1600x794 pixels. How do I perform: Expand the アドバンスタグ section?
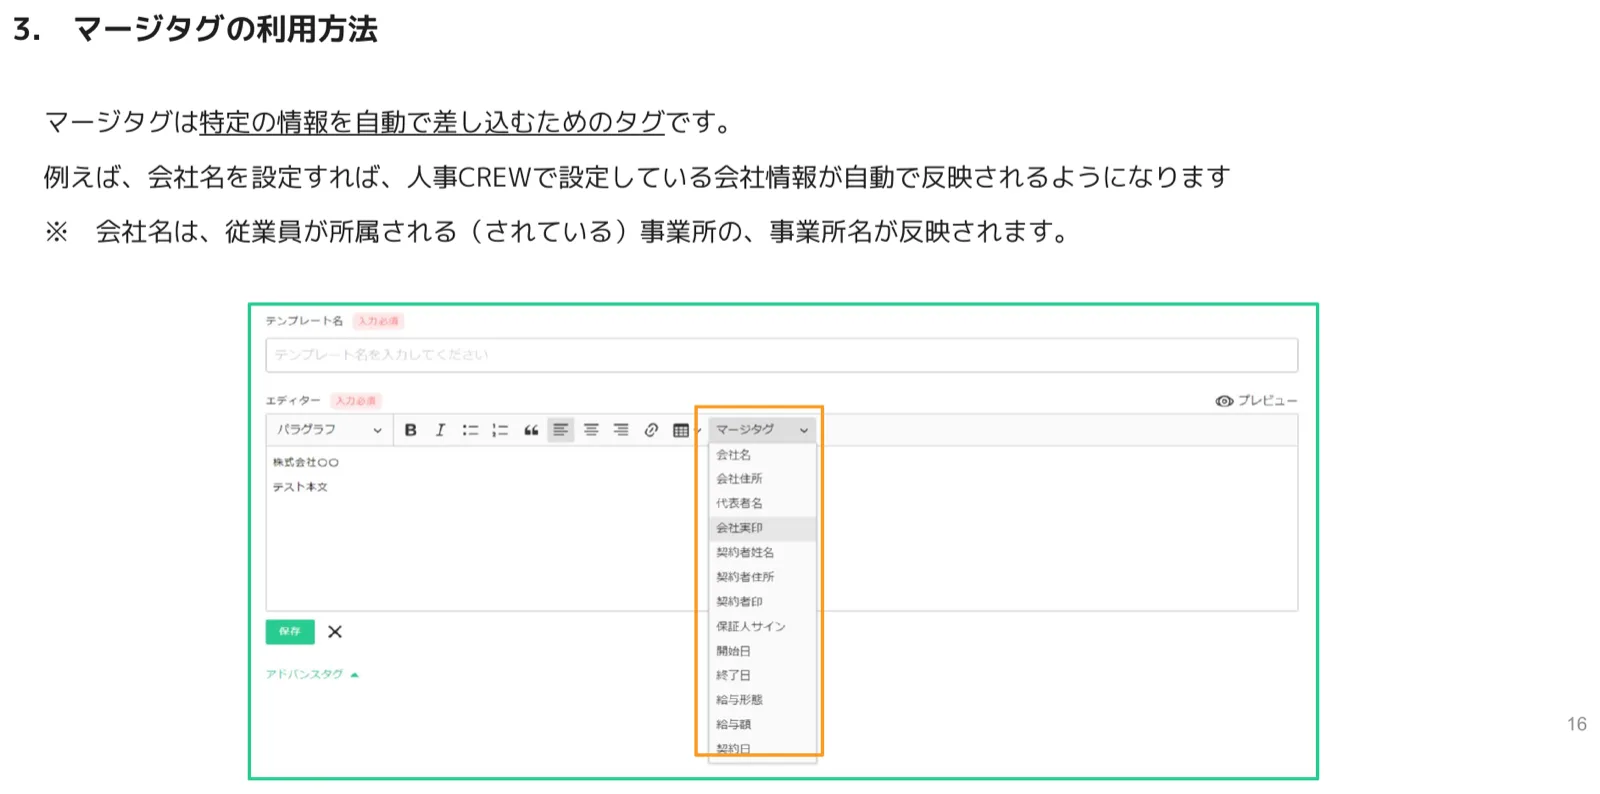click(x=312, y=675)
